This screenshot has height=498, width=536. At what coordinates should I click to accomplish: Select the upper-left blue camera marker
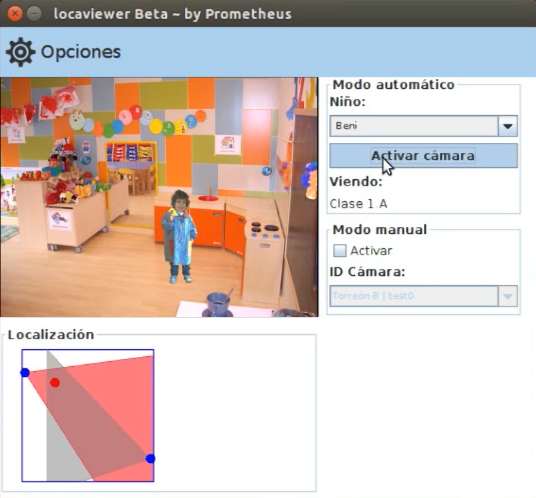[25, 373]
